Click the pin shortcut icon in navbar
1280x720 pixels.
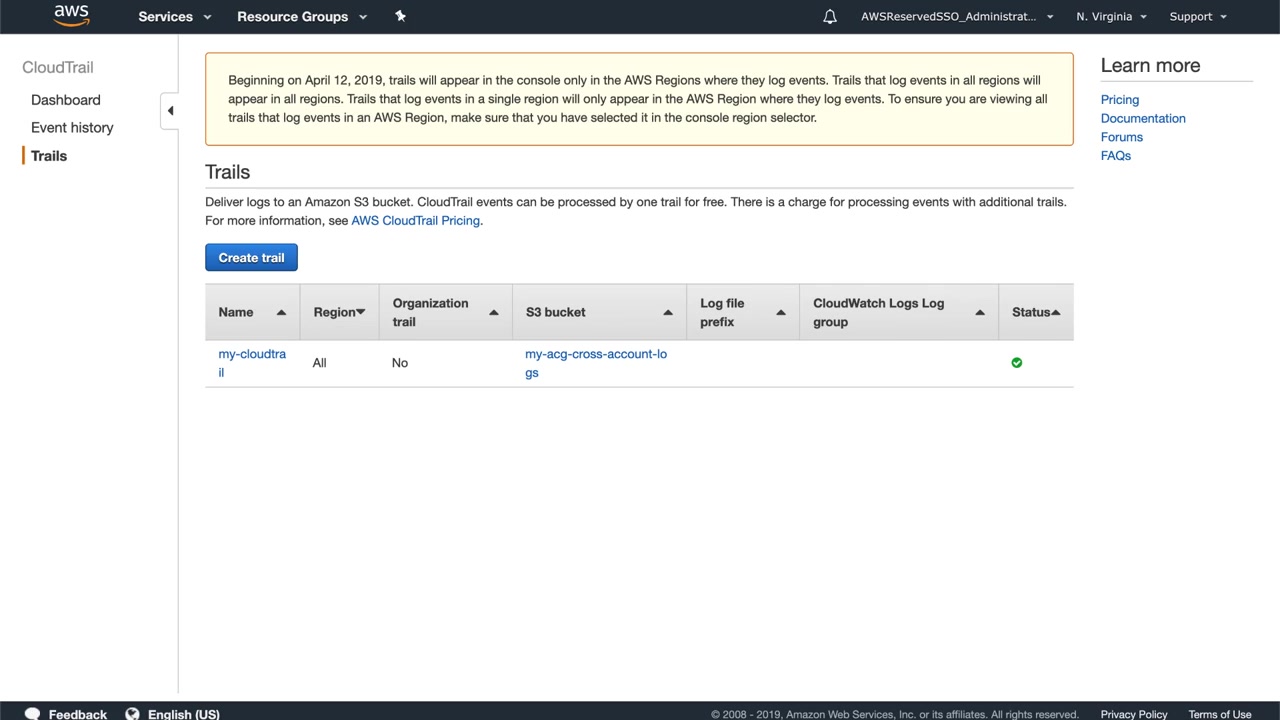click(x=400, y=16)
